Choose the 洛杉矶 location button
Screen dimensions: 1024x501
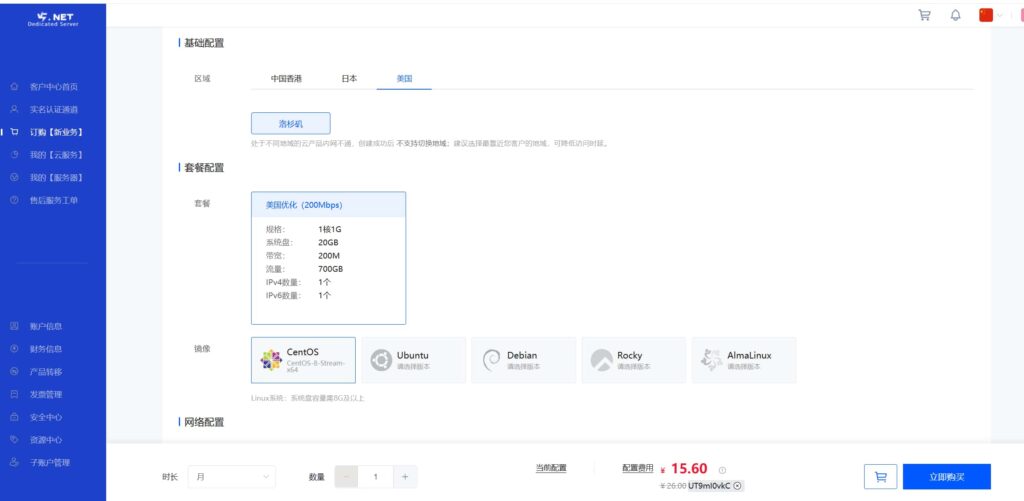coord(291,123)
